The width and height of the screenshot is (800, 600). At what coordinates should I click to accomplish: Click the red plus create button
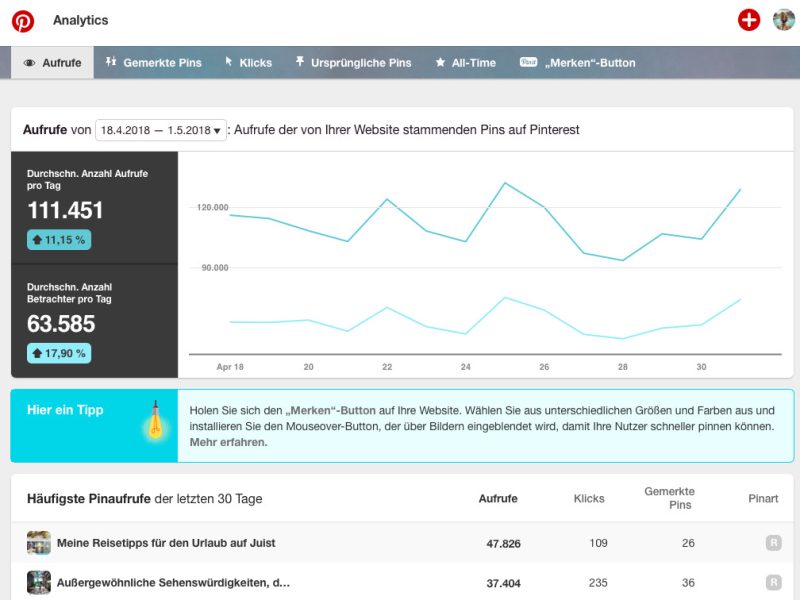coord(748,20)
